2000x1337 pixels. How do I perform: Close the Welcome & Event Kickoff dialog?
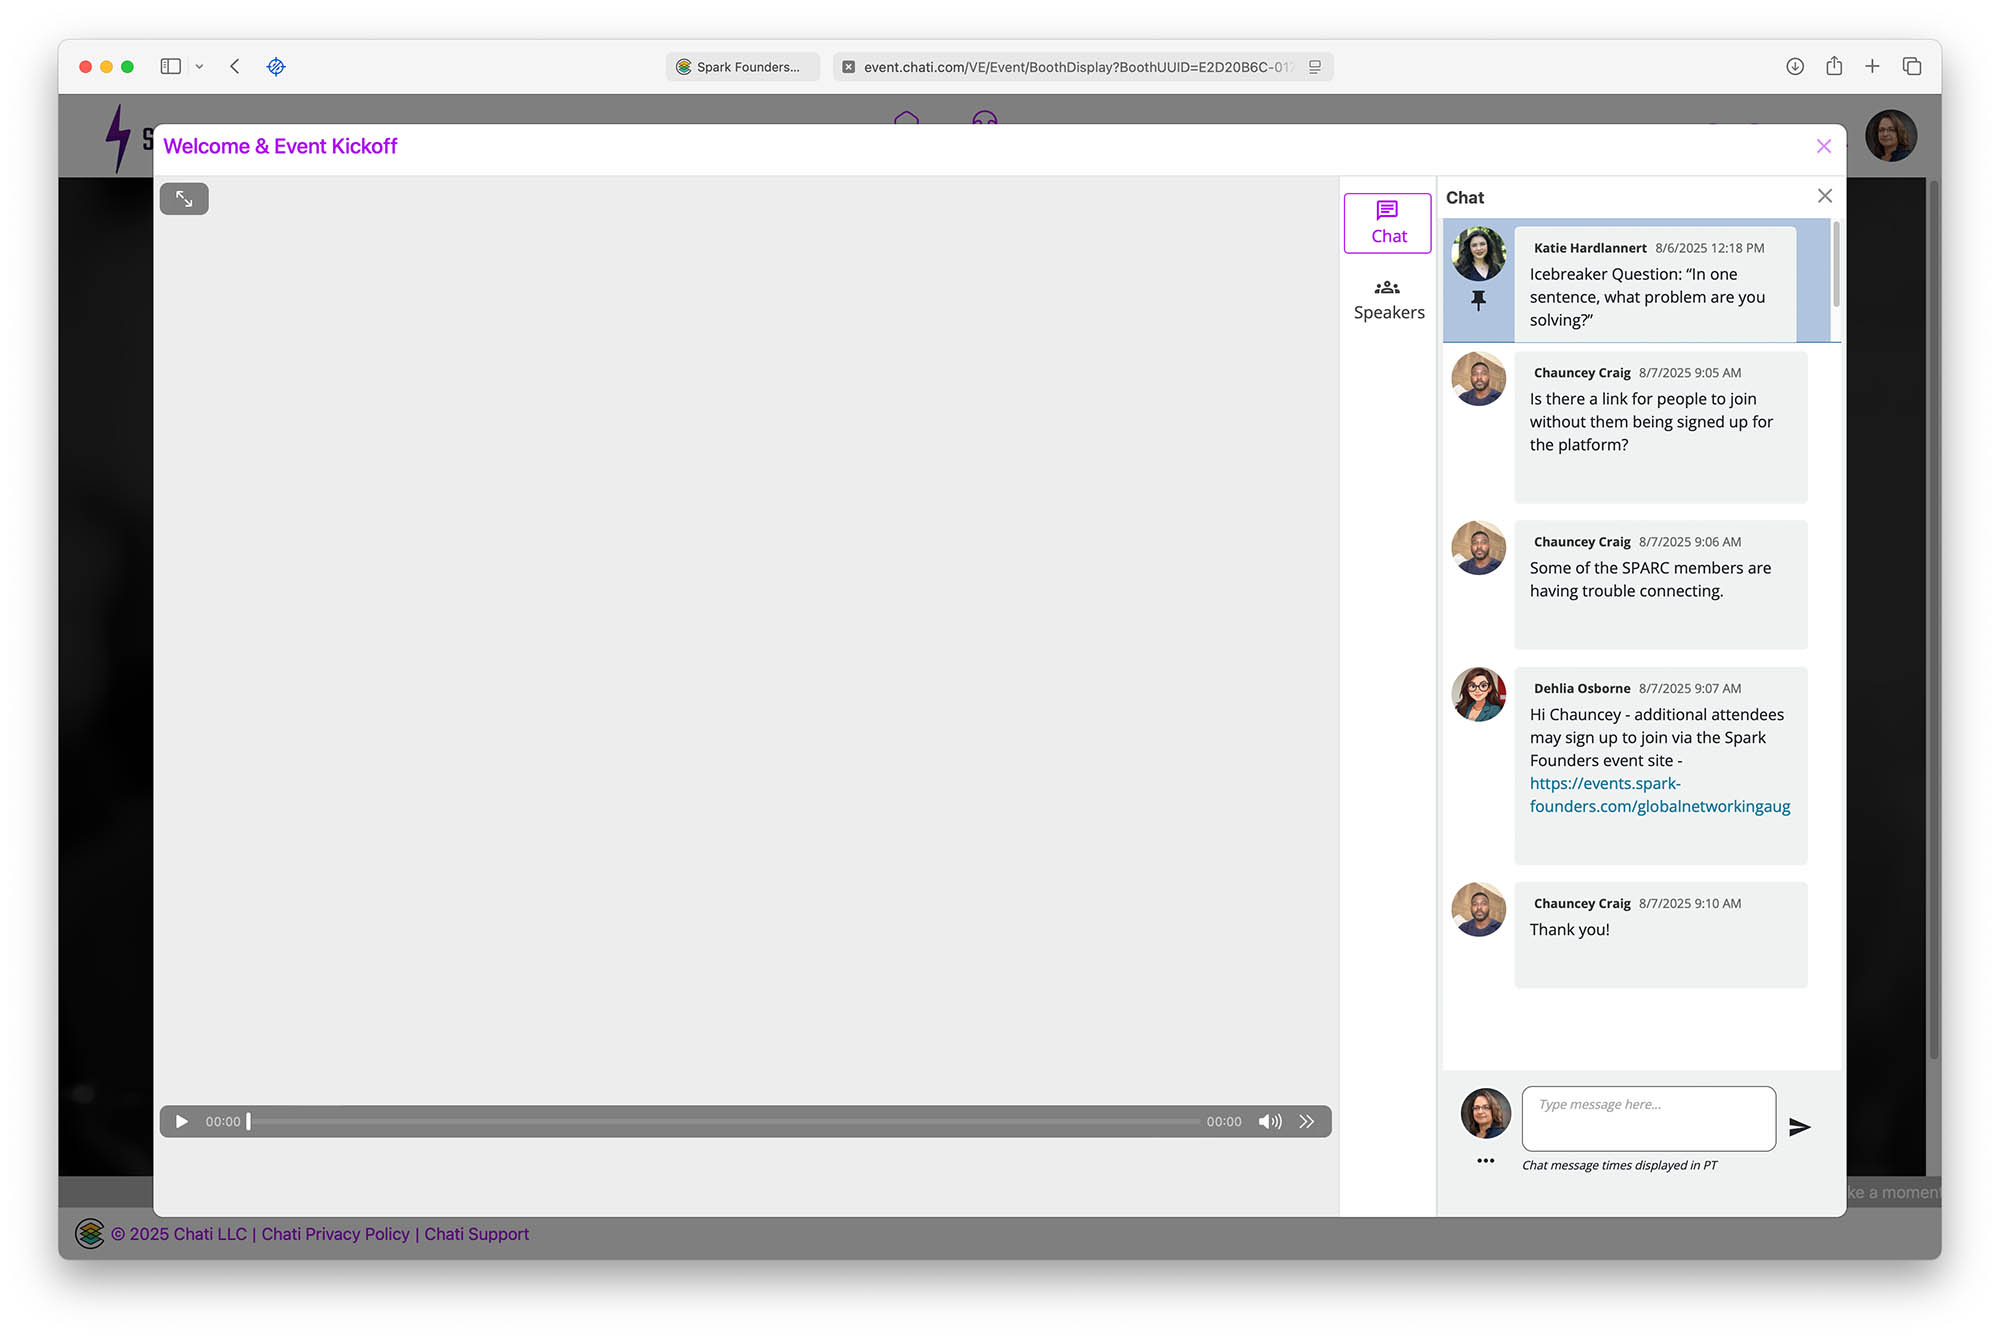click(1823, 146)
